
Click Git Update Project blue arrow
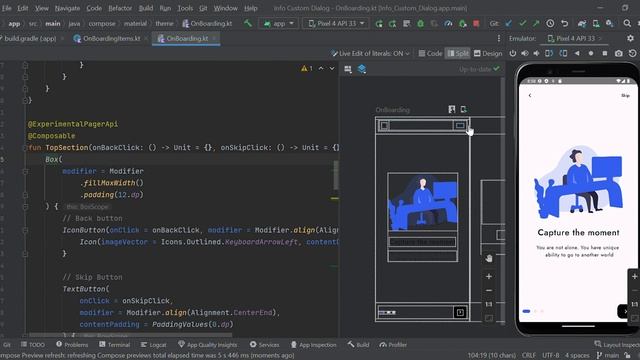509,24
